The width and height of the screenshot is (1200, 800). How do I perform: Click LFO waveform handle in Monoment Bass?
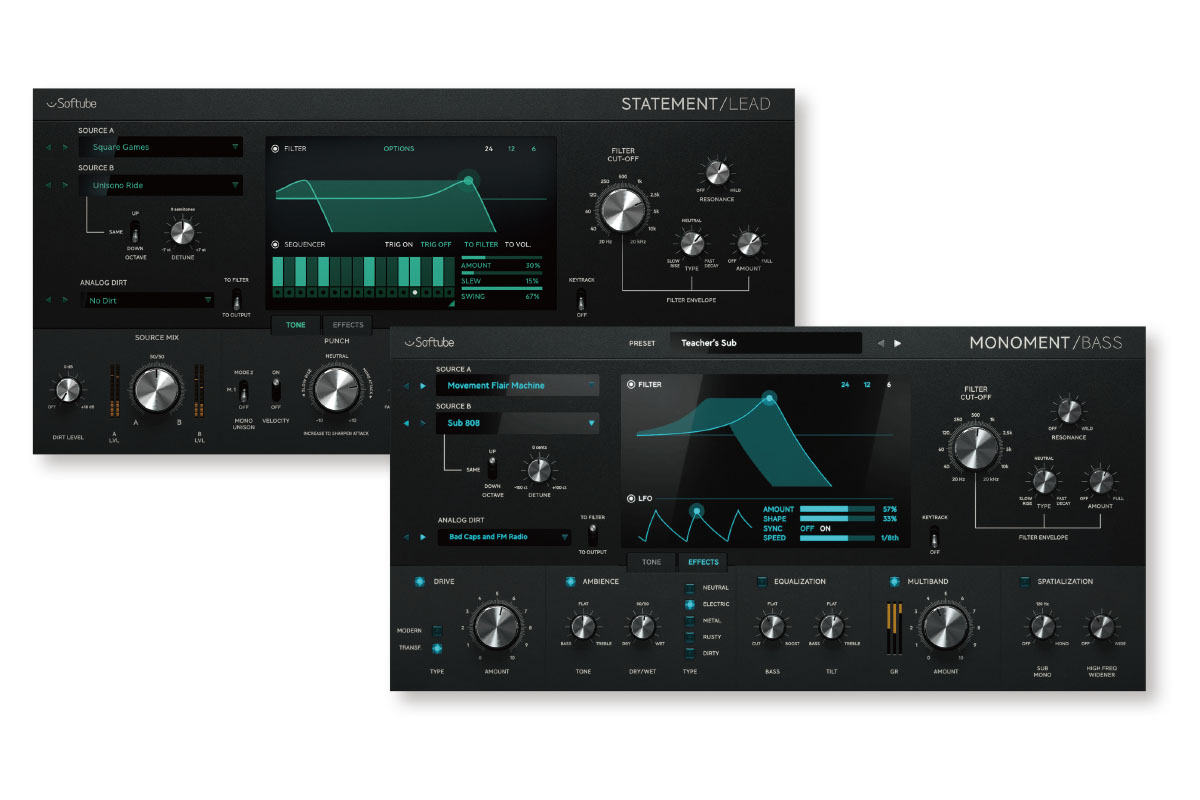[x=697, y=511]
